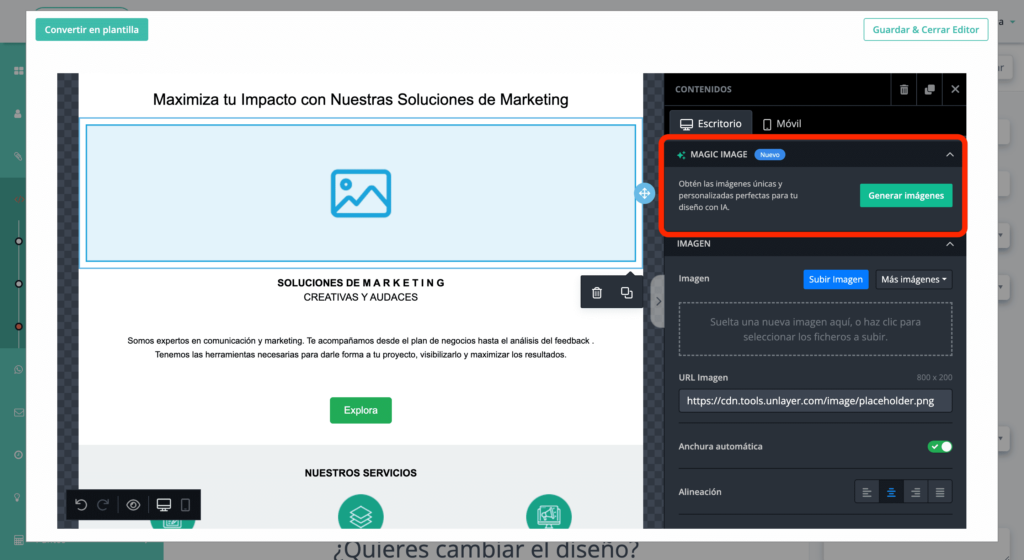Select the image placeholder in the canvas
This screenshot has height=560, width=1024.
[x=360, y=193]
